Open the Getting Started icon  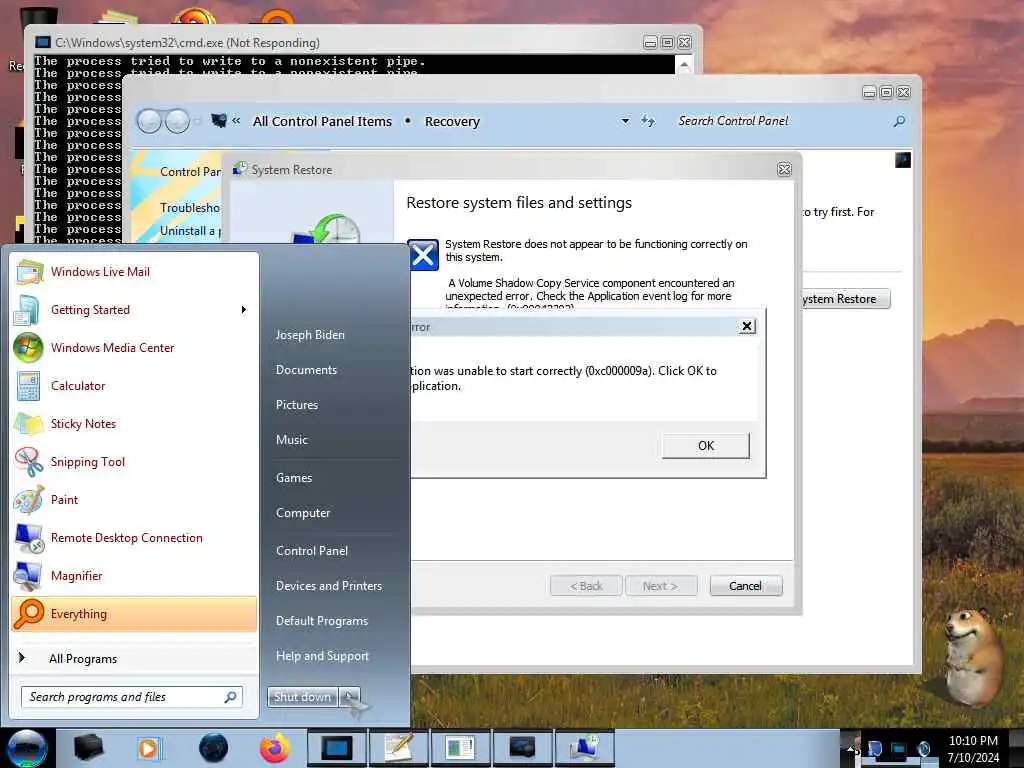27,310
